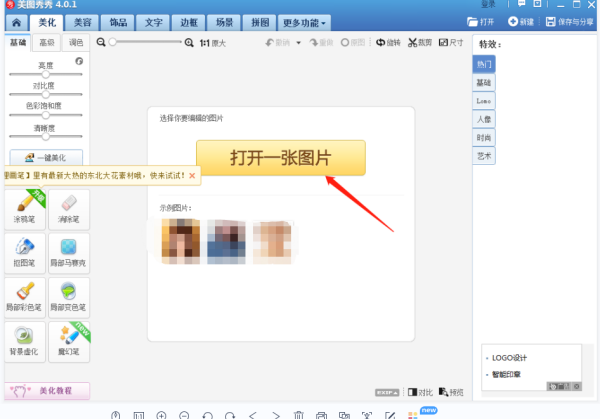
Task: Click the 尺寸 size tool
Action: pyautogui.click(x=451, y=42)
